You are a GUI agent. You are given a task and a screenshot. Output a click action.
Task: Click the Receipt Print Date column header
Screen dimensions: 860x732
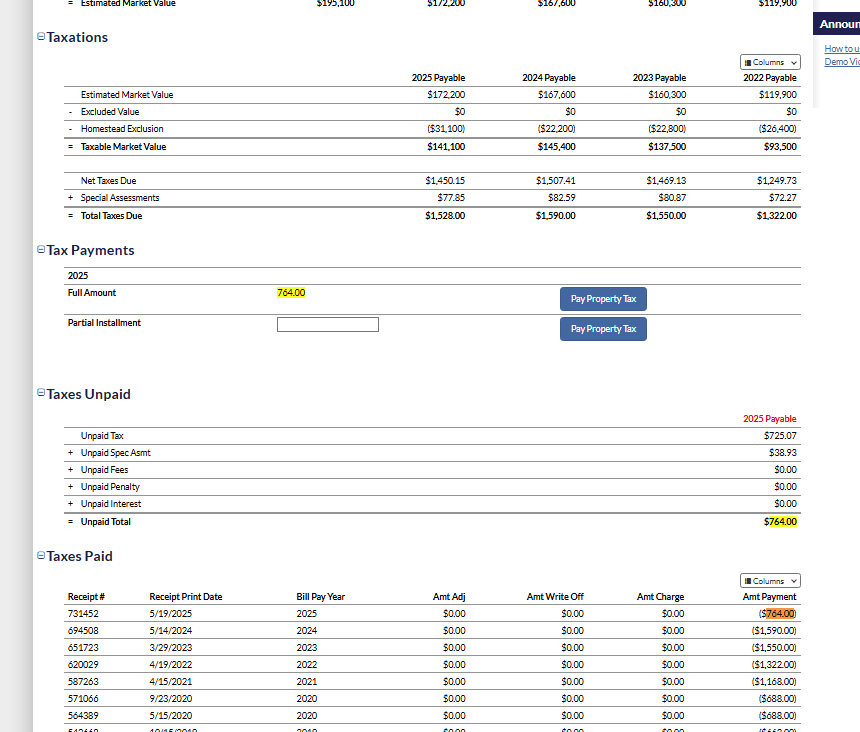[x=186, y=597]
